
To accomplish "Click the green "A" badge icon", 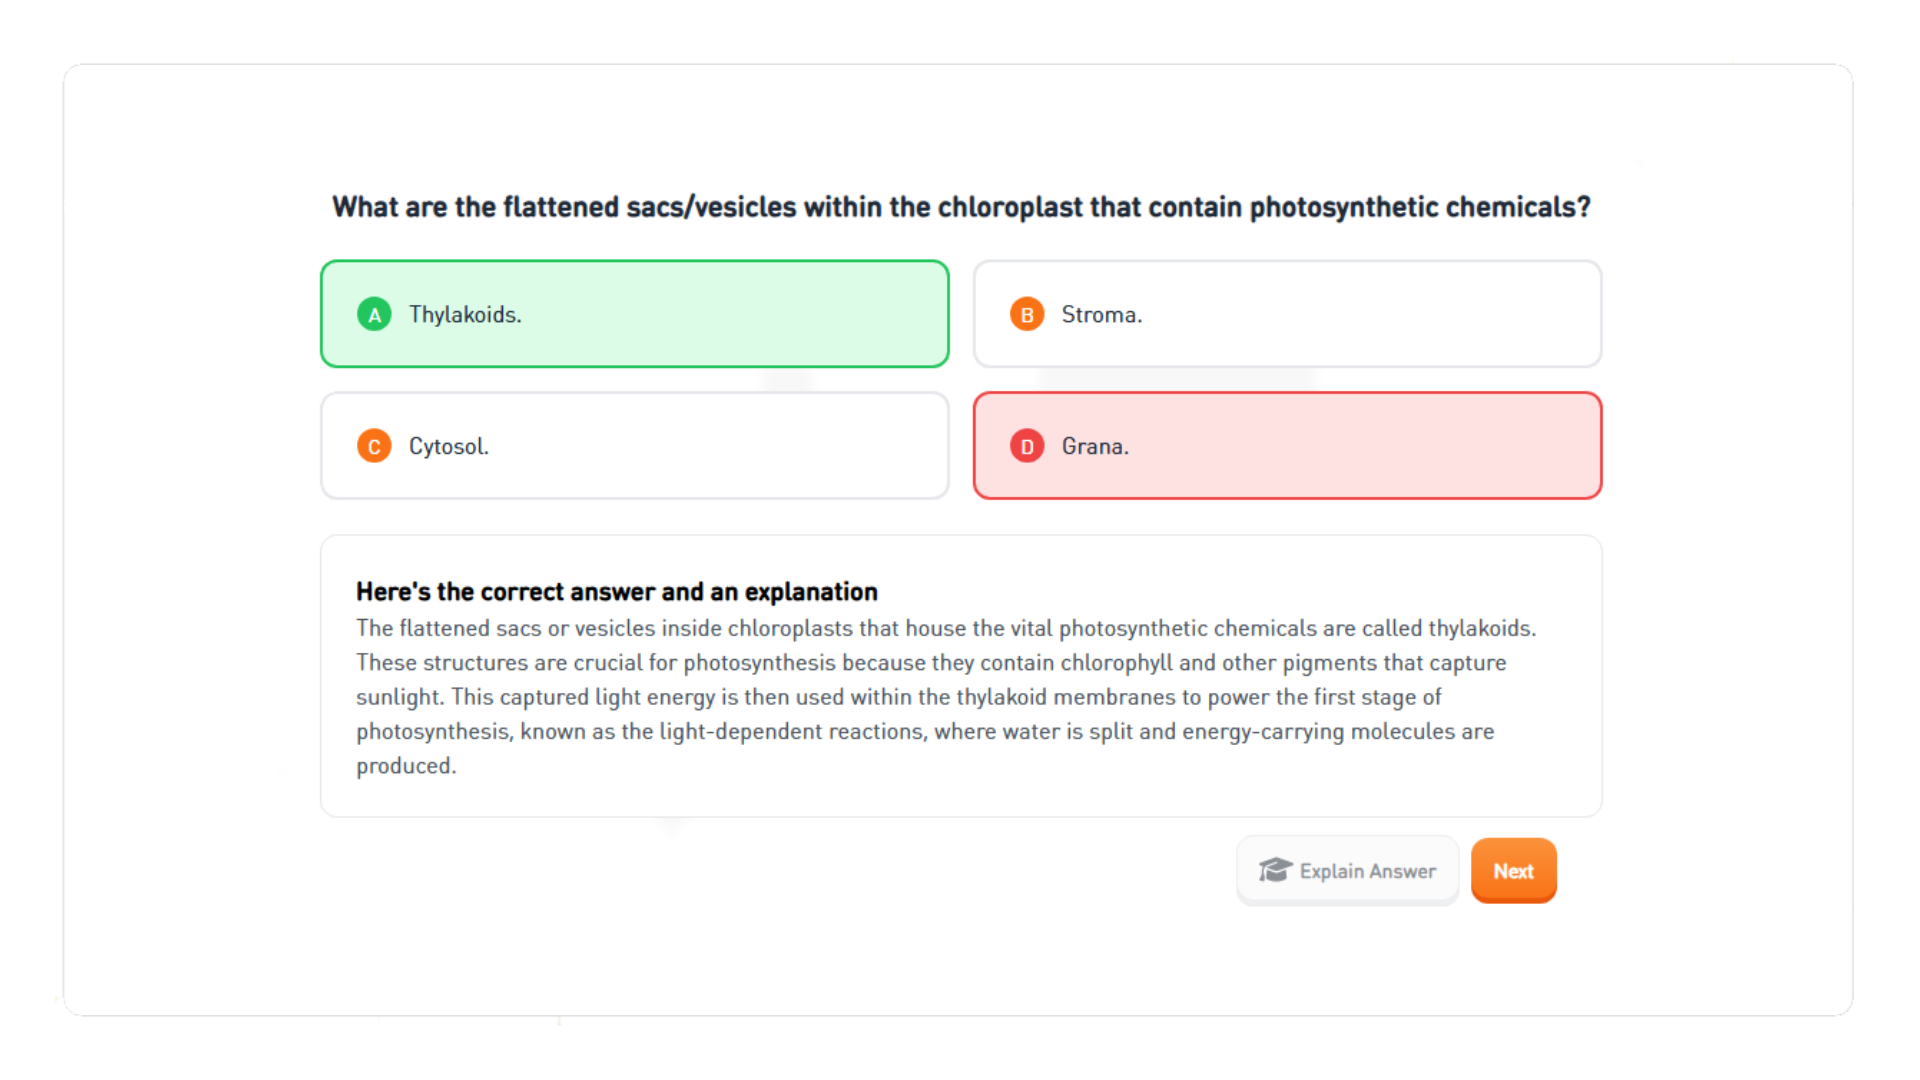I will coord(374,313).
